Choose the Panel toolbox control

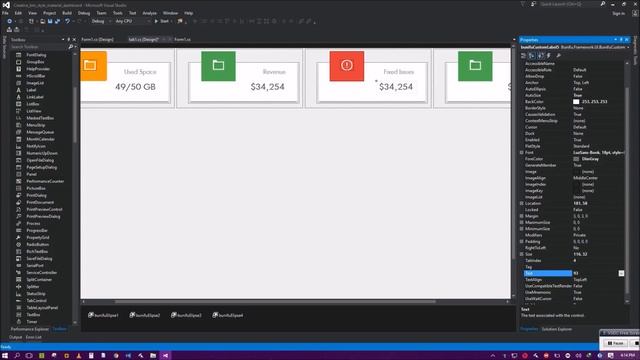32,174
